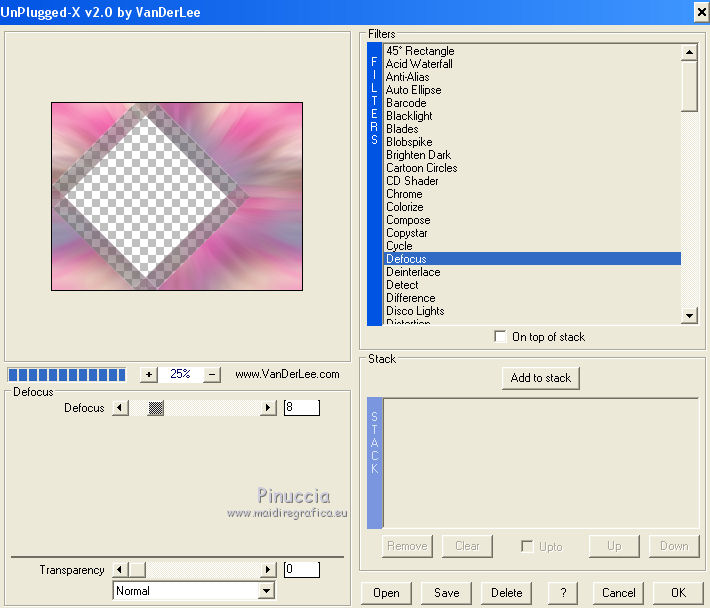Click the Delete button
The width and height of the screenshot is (710, 608).
(506, 593)
